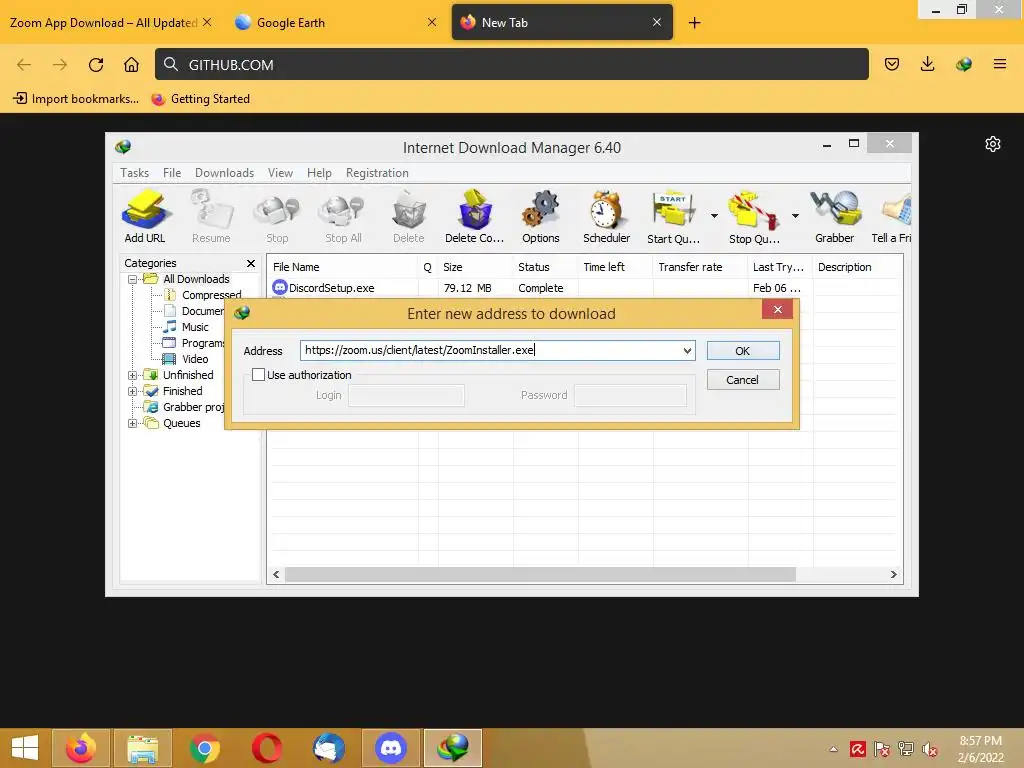Sort by the Size column header
Image resolution: width=1024 pixels, height=768 pixels.
(x=475, y=267)
